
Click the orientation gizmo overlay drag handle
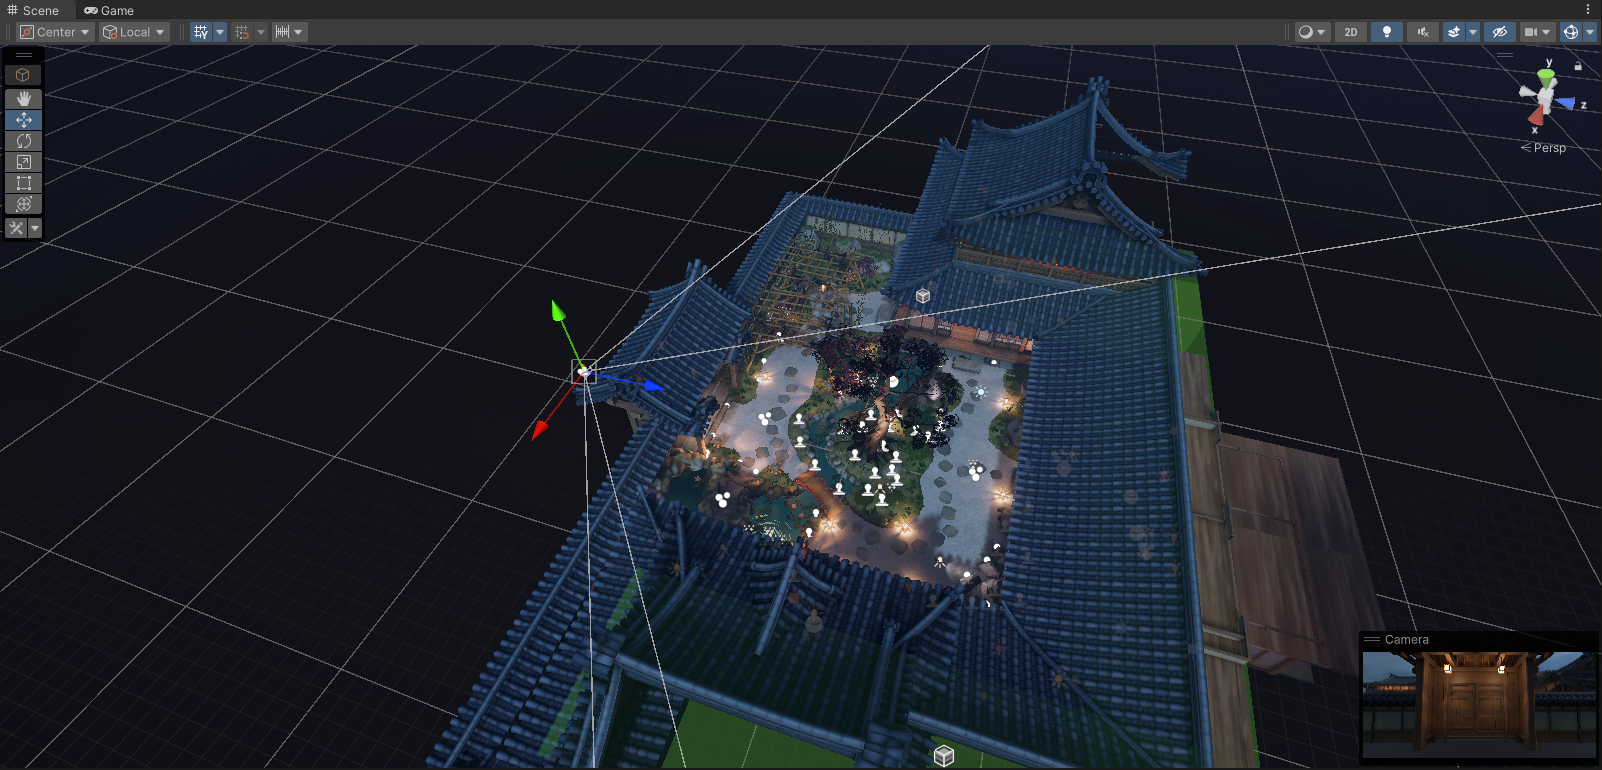pos(1505,55)
